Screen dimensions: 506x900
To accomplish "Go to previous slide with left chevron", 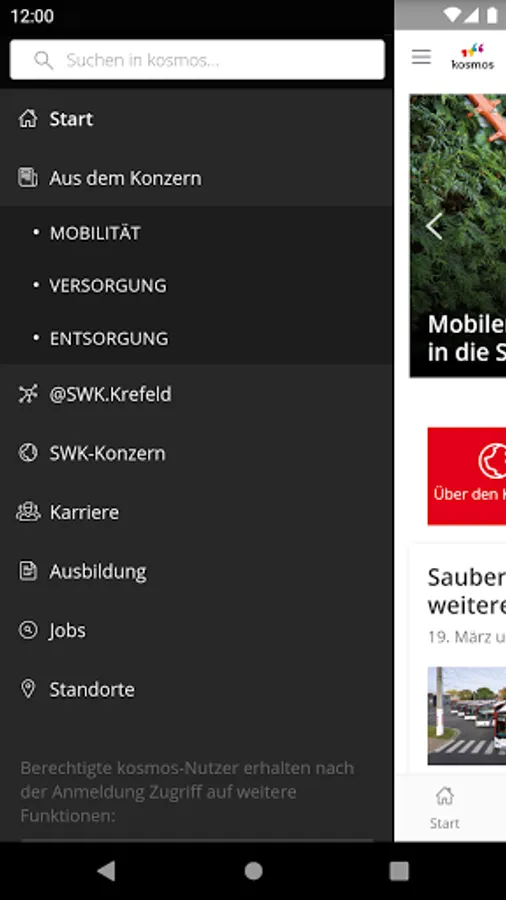I will coord(434,226).
